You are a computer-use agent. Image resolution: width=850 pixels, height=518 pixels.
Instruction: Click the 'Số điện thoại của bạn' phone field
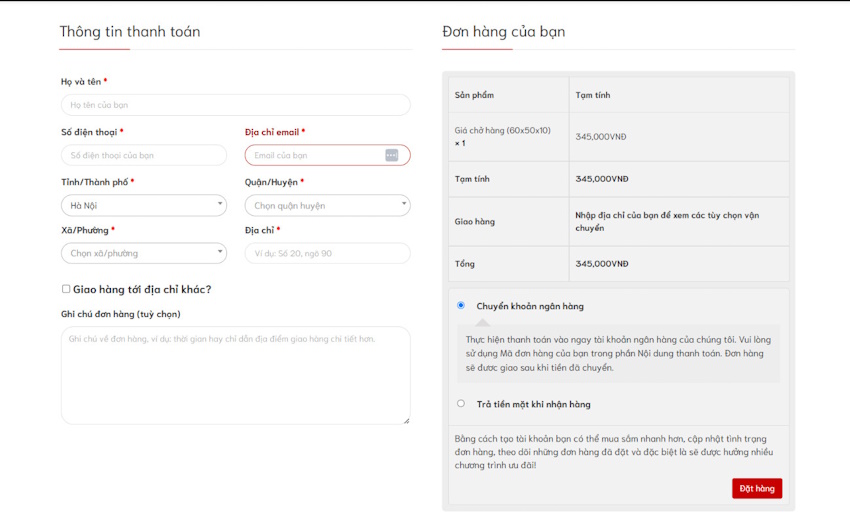[143, 155]
